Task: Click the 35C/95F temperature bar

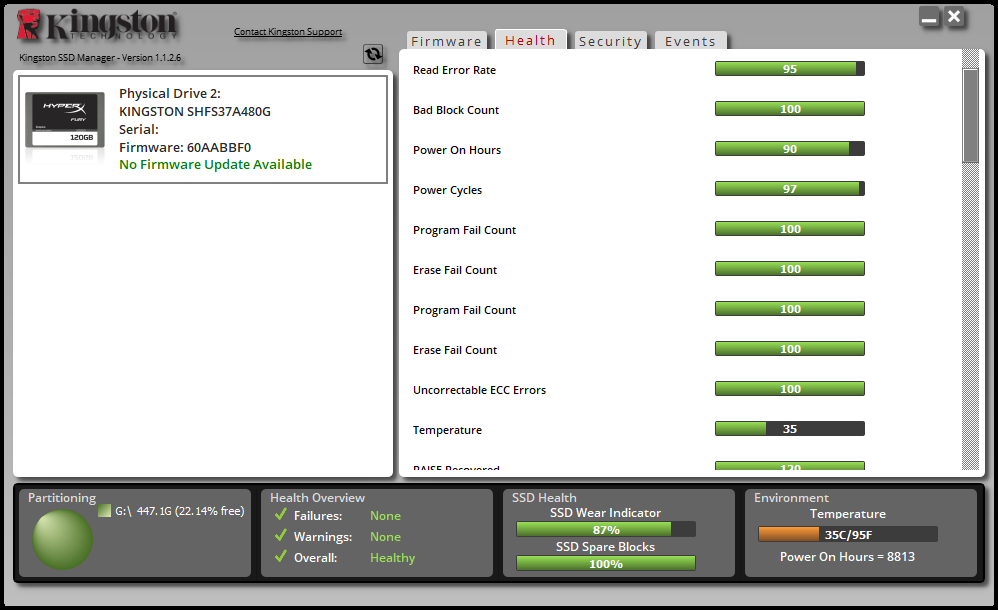Action: pos(848,534)
